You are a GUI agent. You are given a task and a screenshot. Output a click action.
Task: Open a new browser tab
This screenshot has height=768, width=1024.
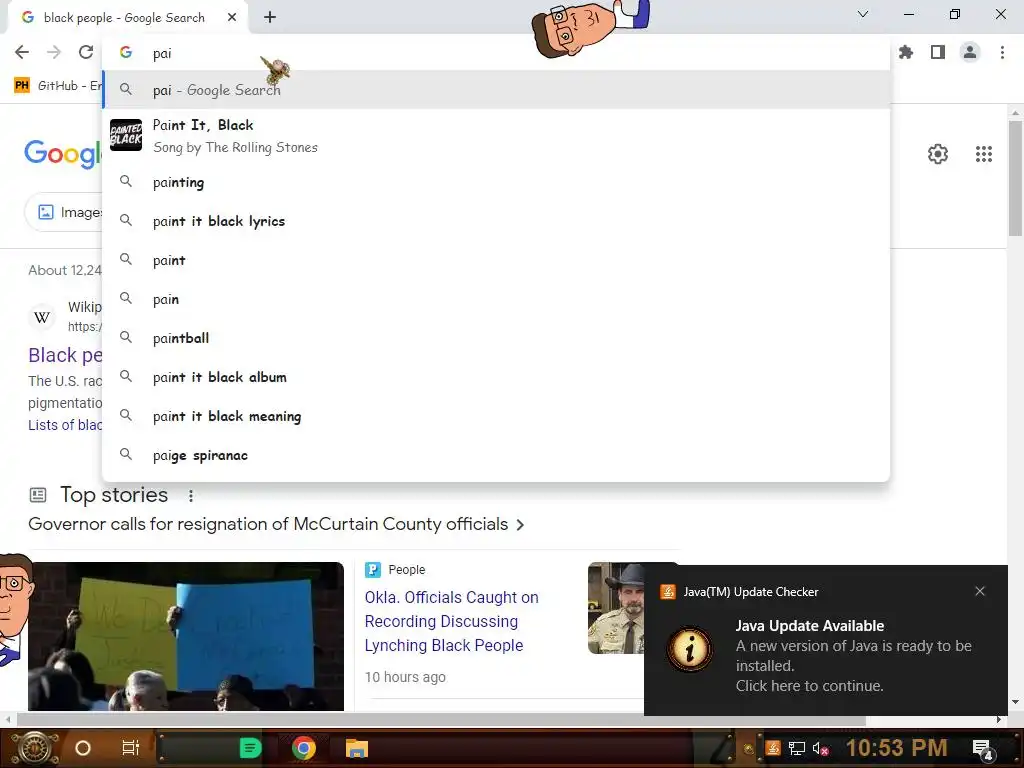(x=270, y=17)
